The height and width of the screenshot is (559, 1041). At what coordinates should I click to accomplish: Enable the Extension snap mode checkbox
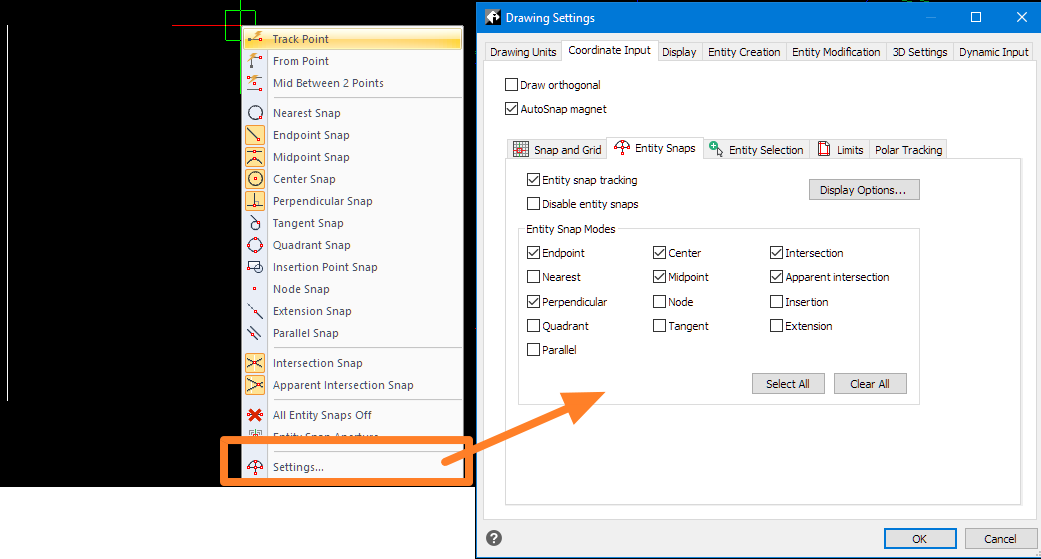click(776, 325)
